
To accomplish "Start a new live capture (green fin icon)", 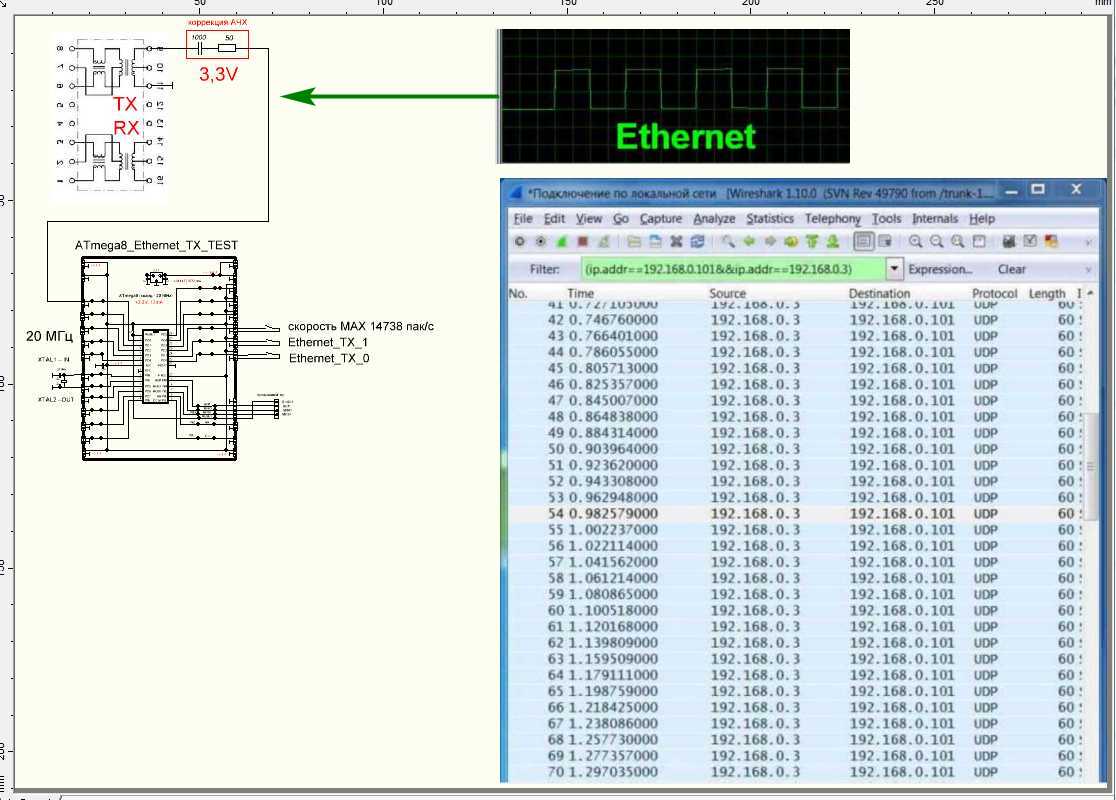I will tap(561, 242).
